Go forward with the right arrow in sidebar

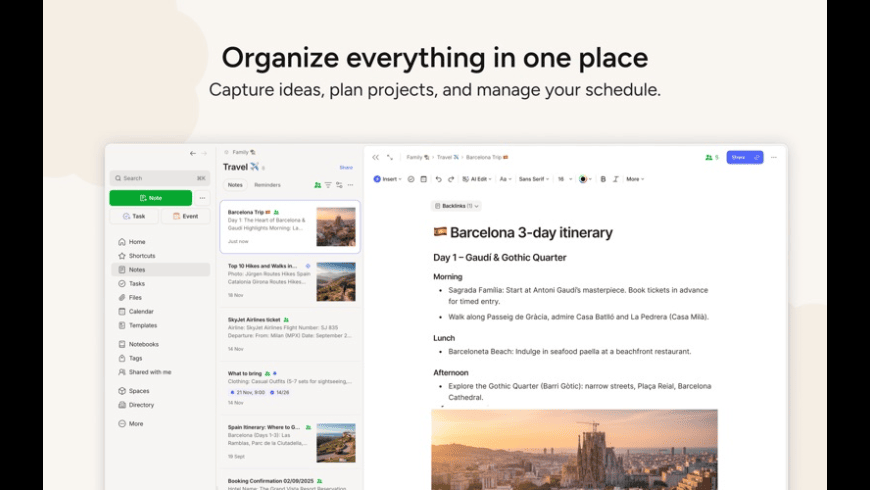[204, 153]
